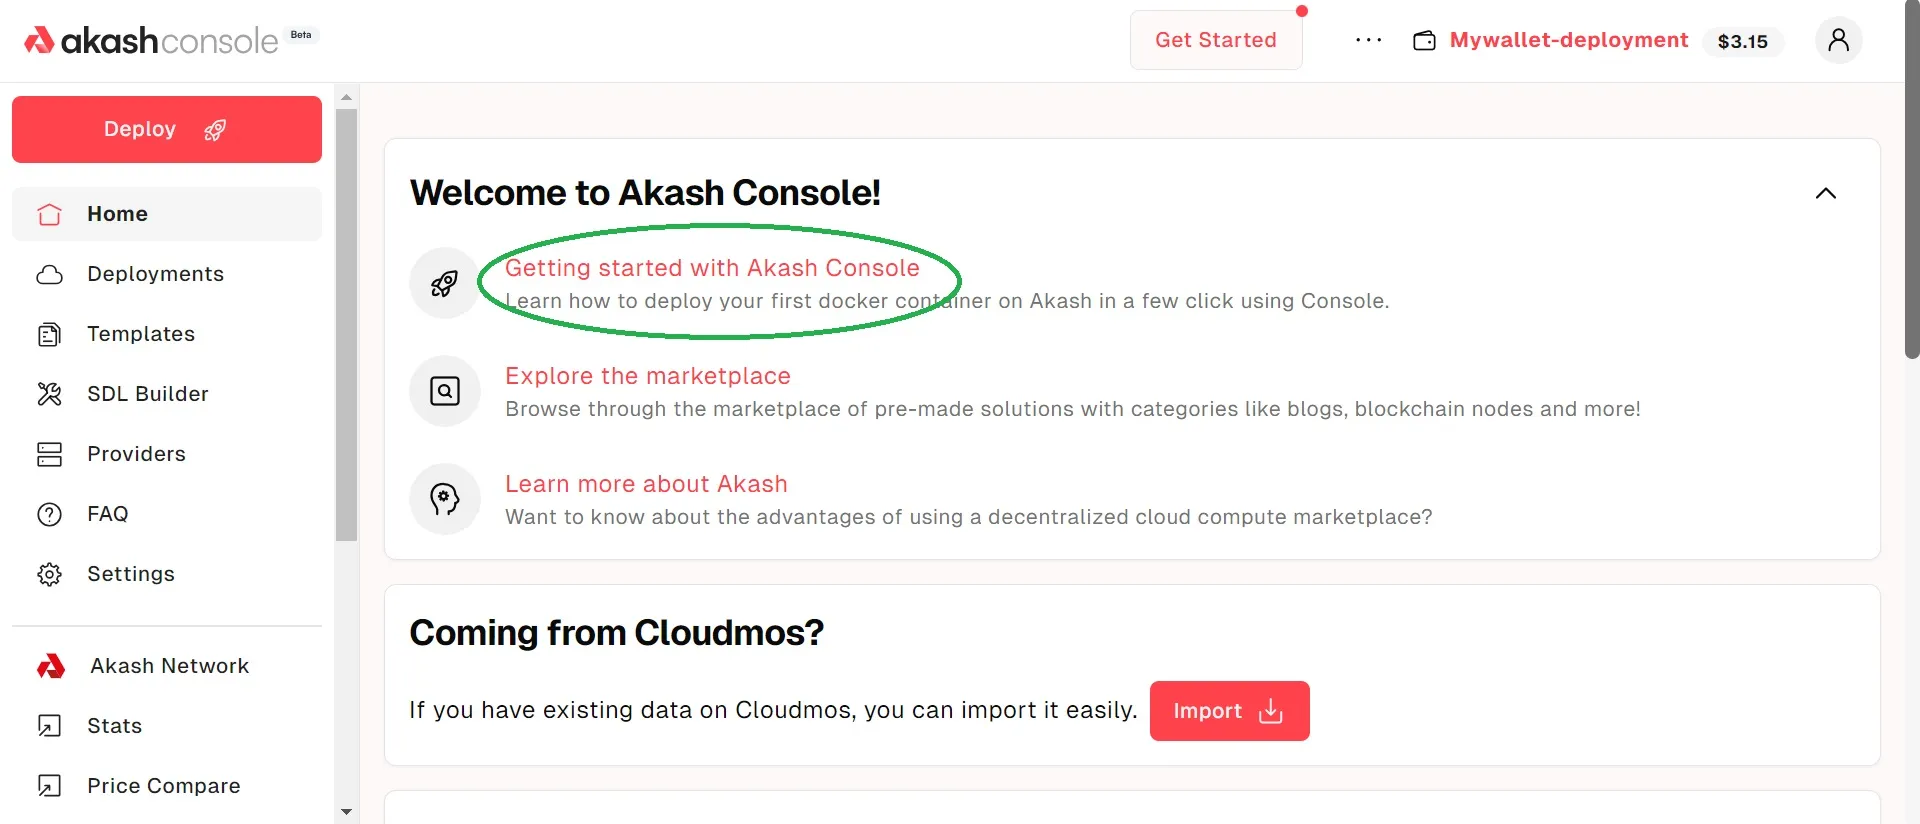
Task: Open the SDL Builder page
Action: tap(148, 394)
